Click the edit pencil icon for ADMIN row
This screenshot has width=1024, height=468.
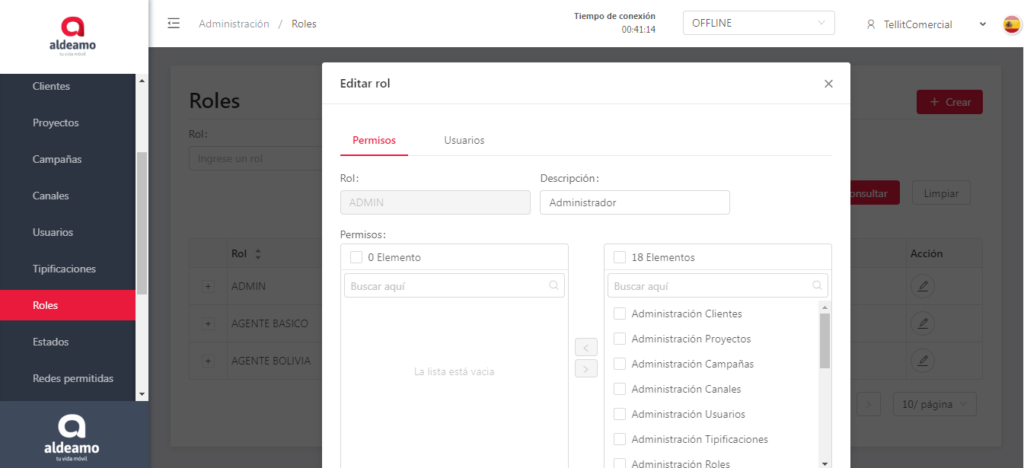pyautogui.click(x=923, y=287)
